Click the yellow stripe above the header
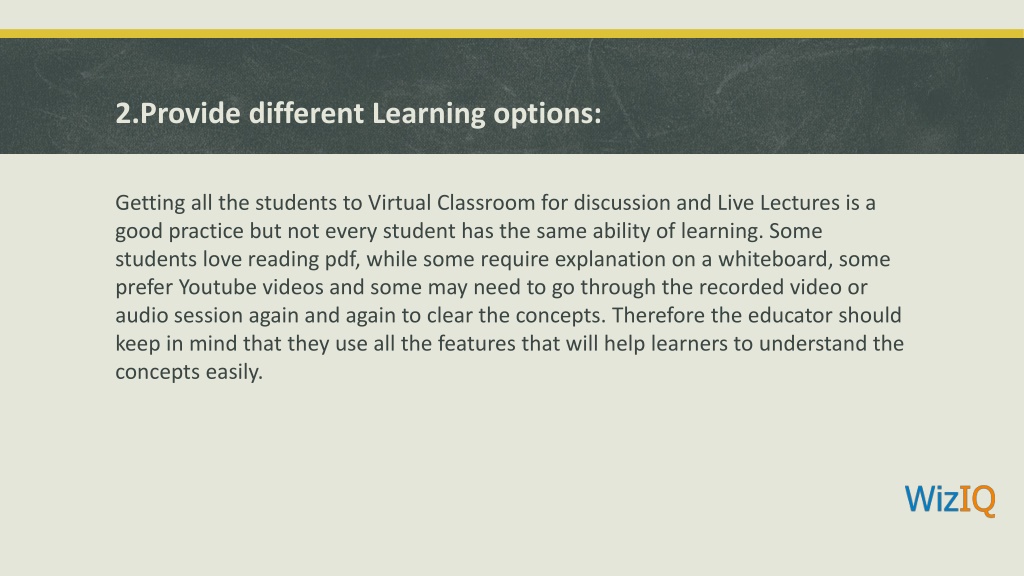 512,33
